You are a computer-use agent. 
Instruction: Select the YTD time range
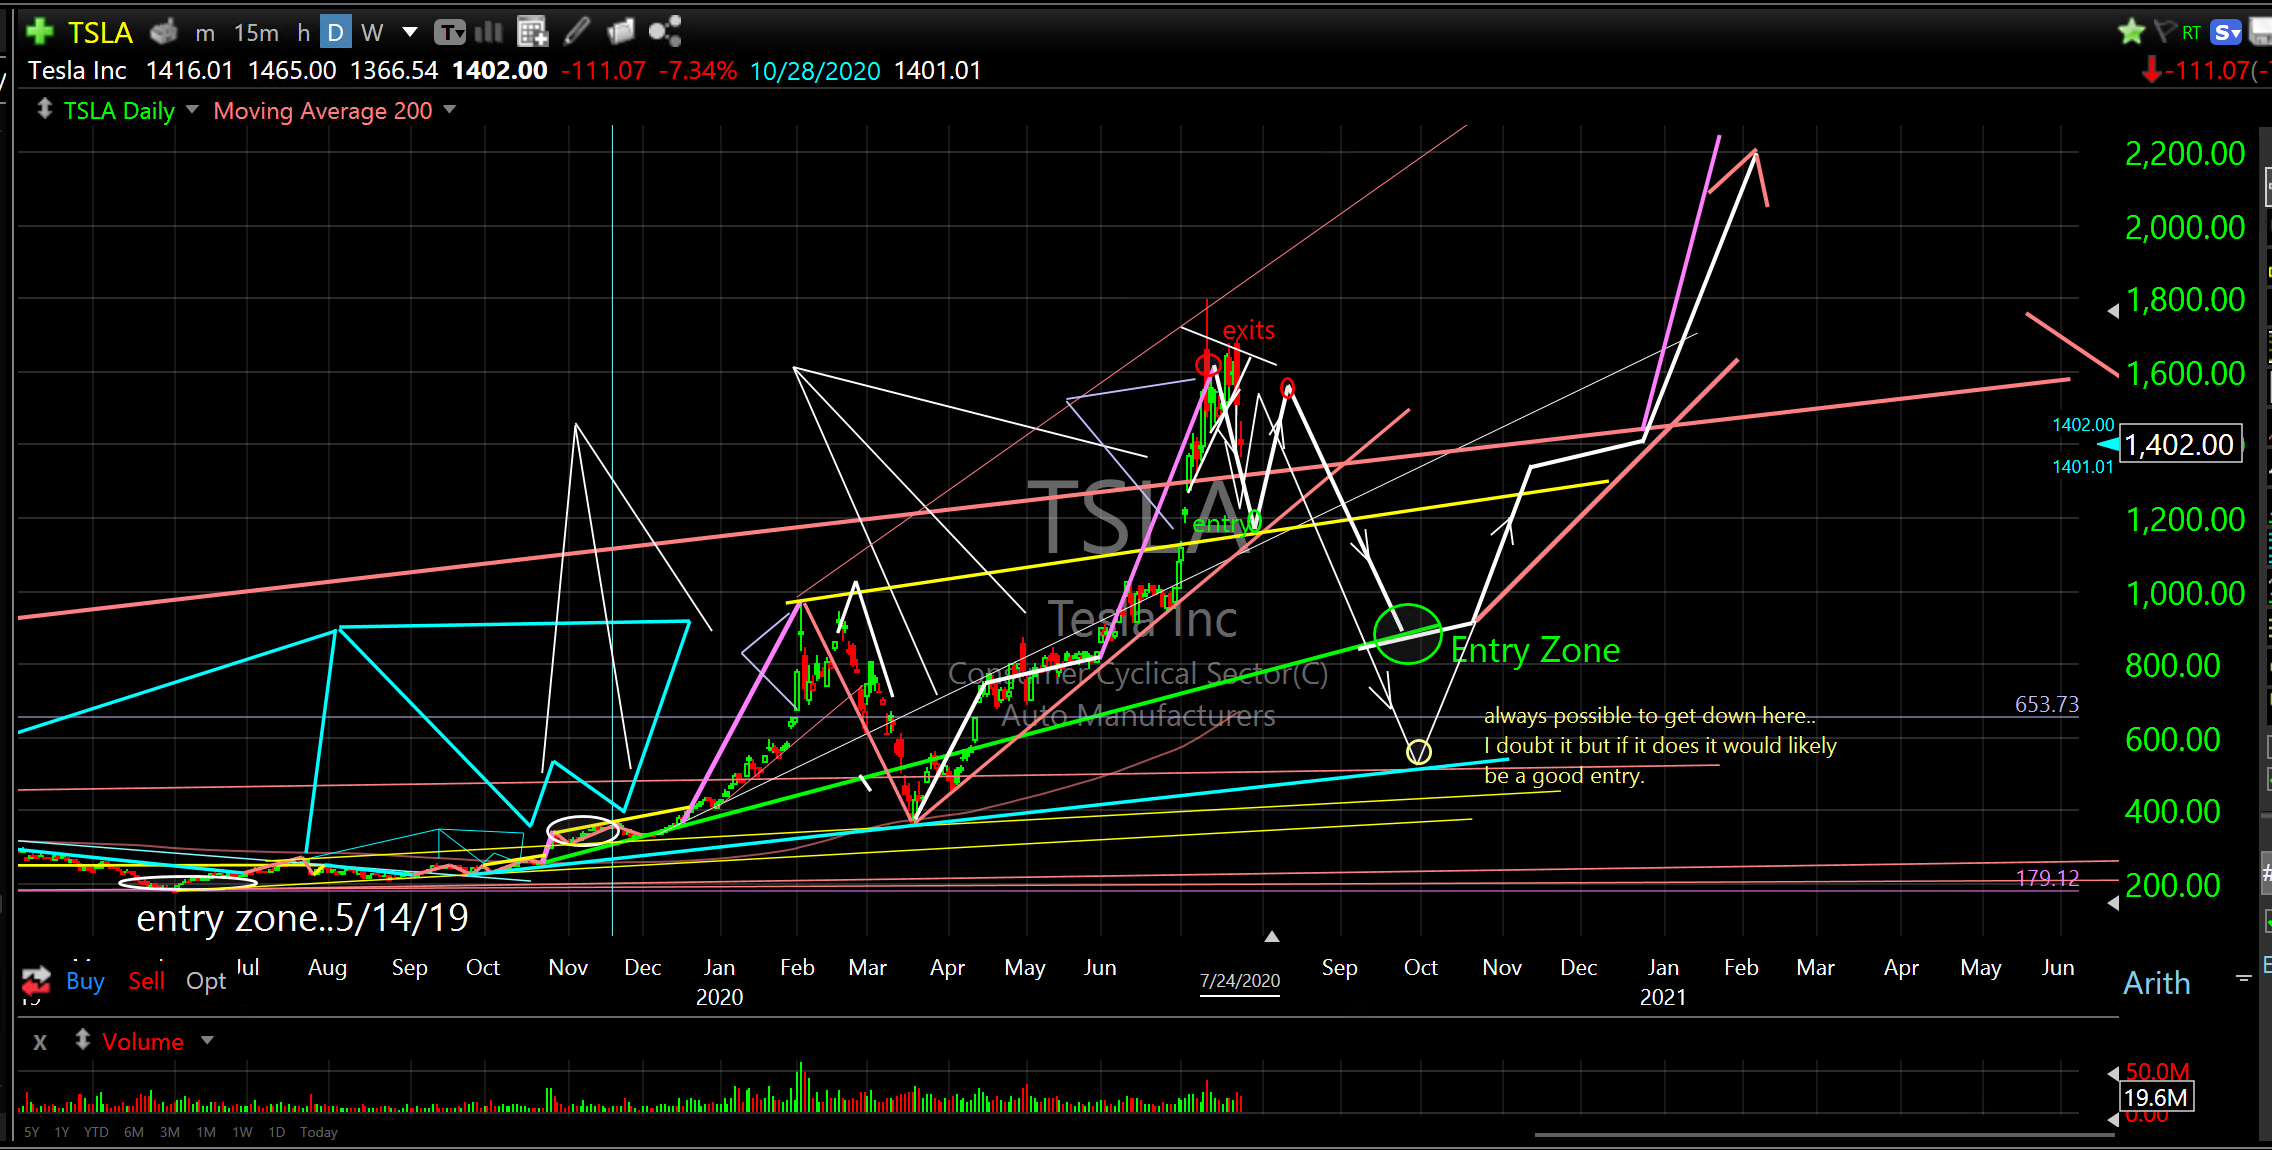pos(96,1132)
